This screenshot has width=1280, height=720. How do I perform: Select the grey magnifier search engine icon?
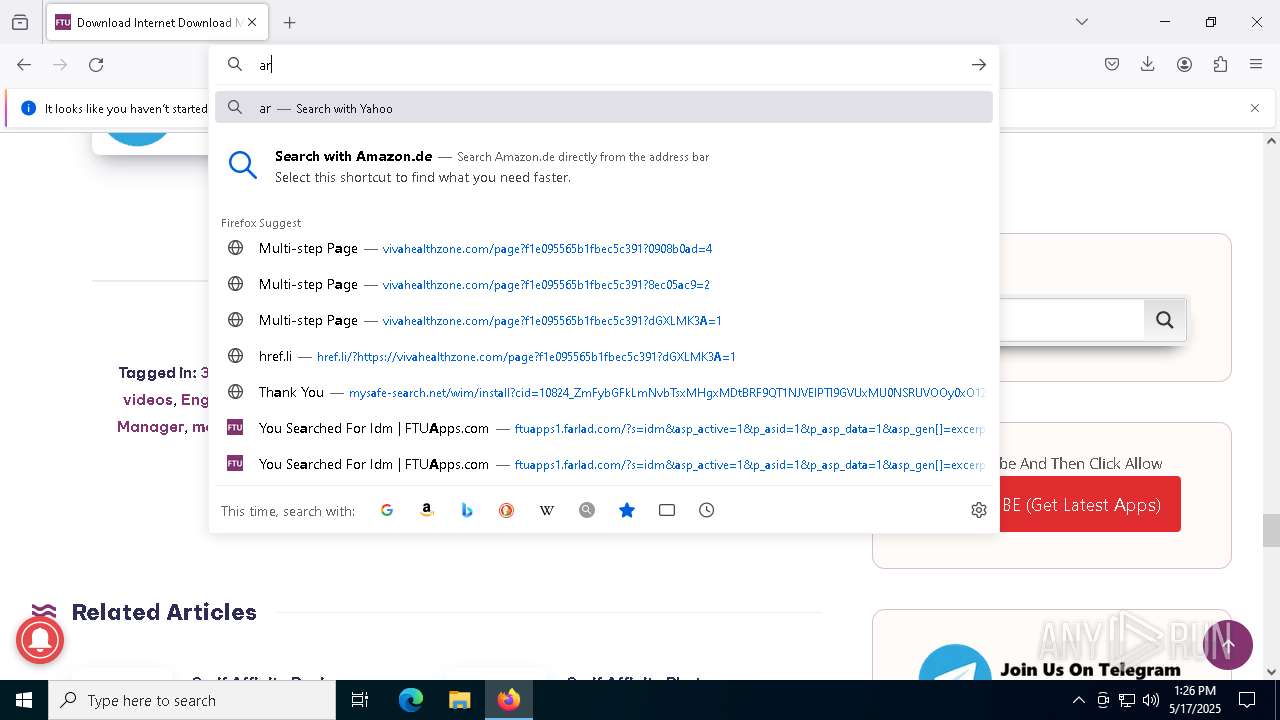point(587,510)
